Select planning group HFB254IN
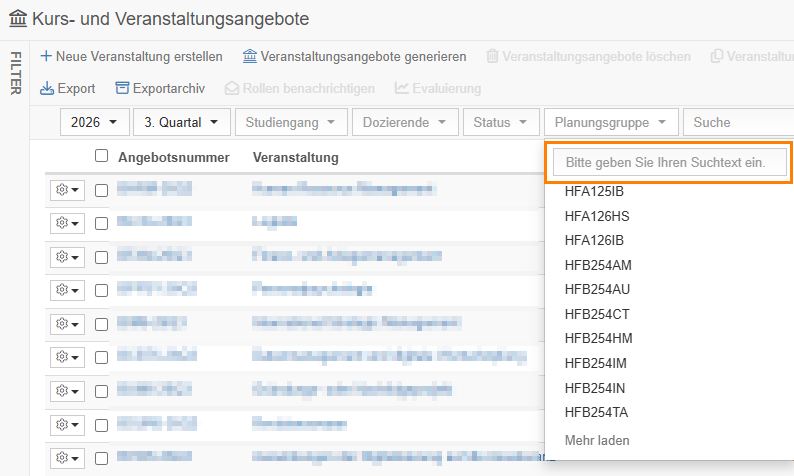The image size is (794, 476). [x=595, y=388]
